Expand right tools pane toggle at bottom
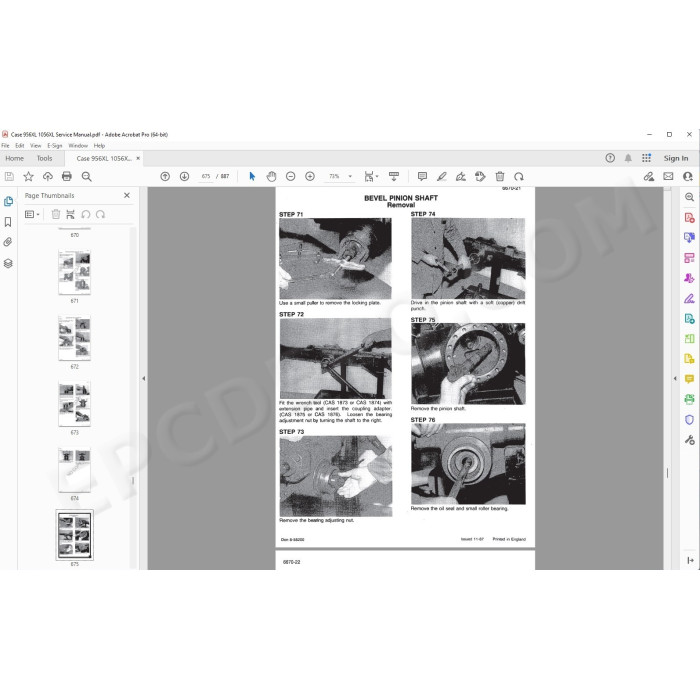 point(690,560)
